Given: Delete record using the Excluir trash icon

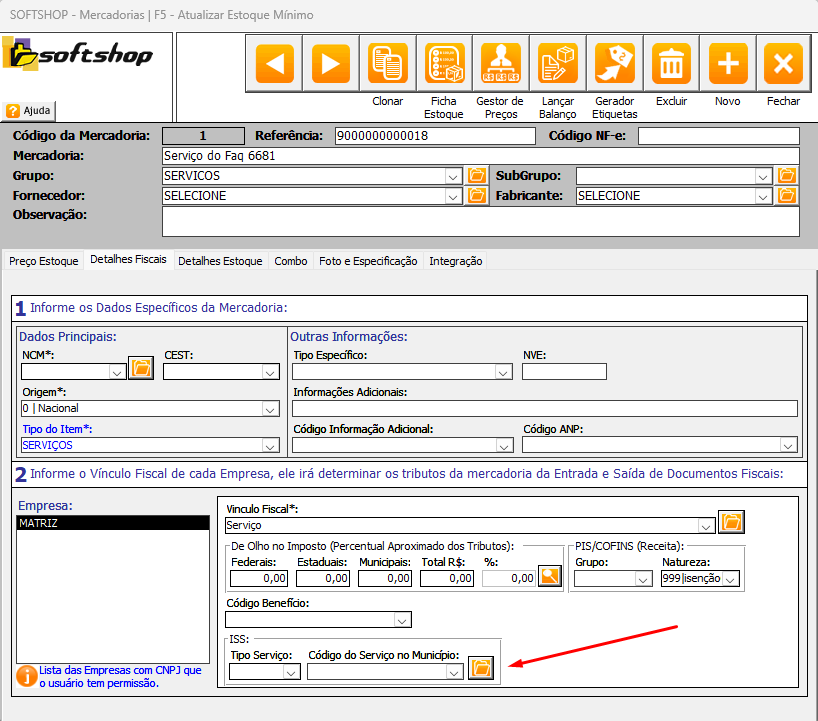Looking at the screenshot, I should pos(671,62).
